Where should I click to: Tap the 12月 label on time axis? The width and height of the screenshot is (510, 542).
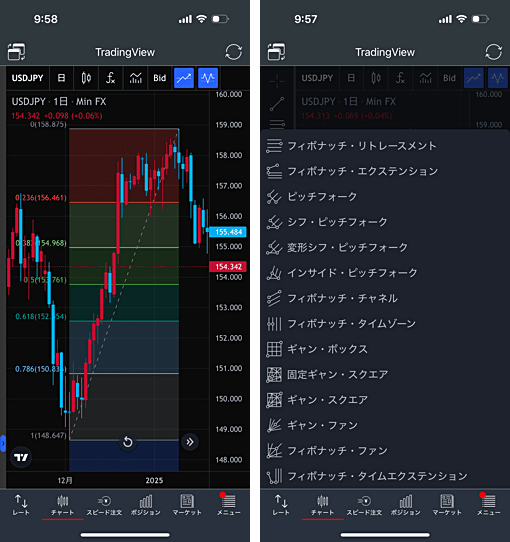tap(65, 480)
